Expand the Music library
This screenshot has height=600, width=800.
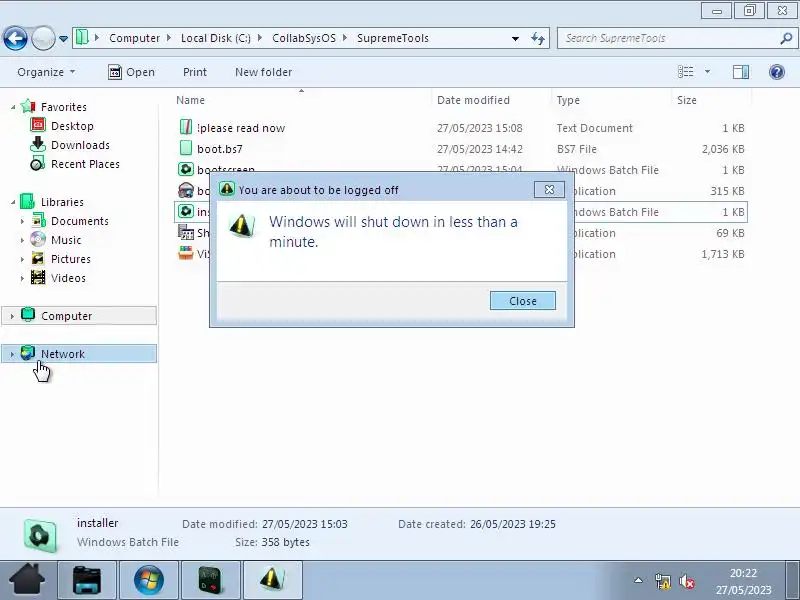point(22,240)
